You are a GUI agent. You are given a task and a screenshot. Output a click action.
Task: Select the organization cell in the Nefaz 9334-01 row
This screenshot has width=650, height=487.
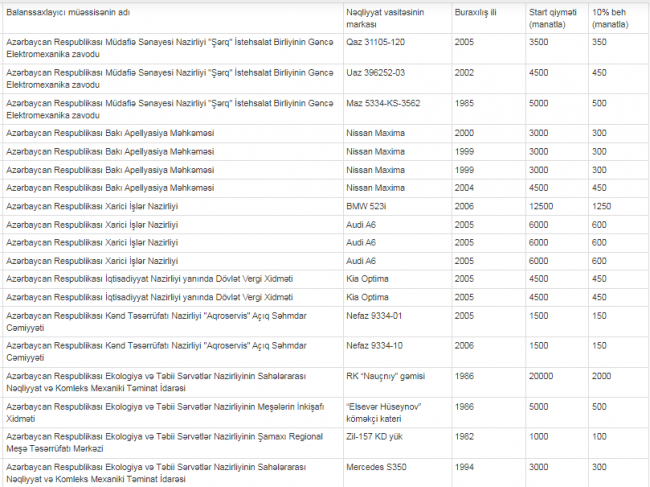(172, 322)
